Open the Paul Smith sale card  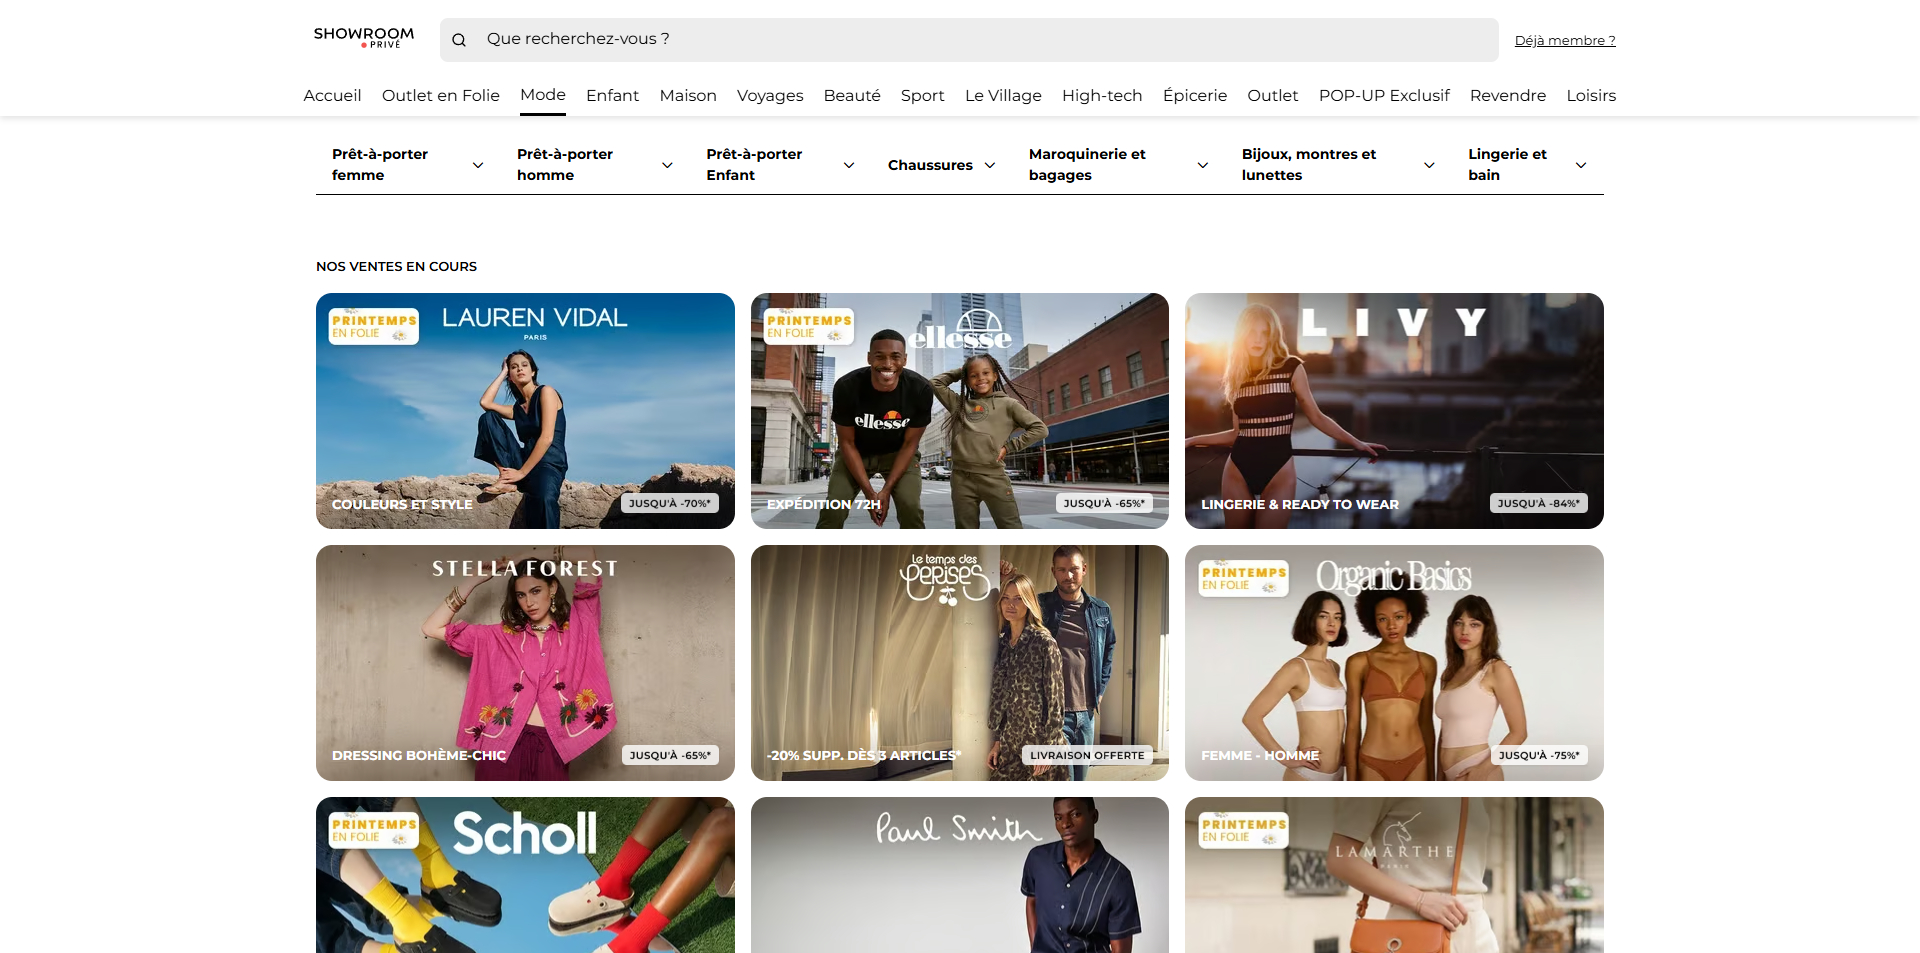tap(960, 875)
